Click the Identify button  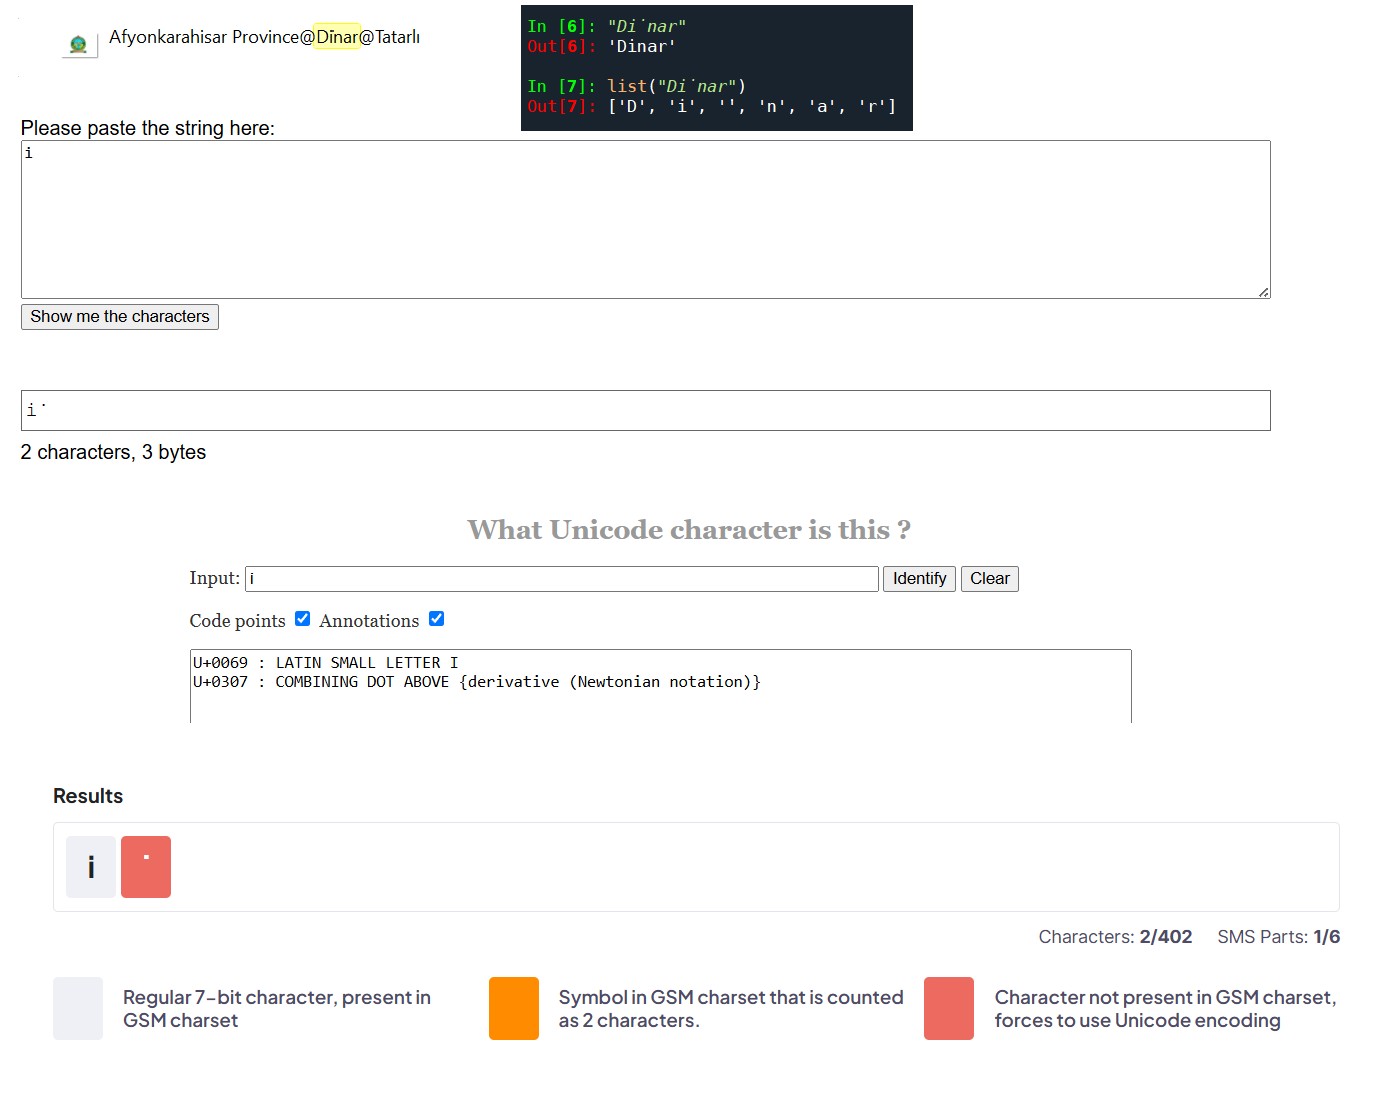point(919,579)
